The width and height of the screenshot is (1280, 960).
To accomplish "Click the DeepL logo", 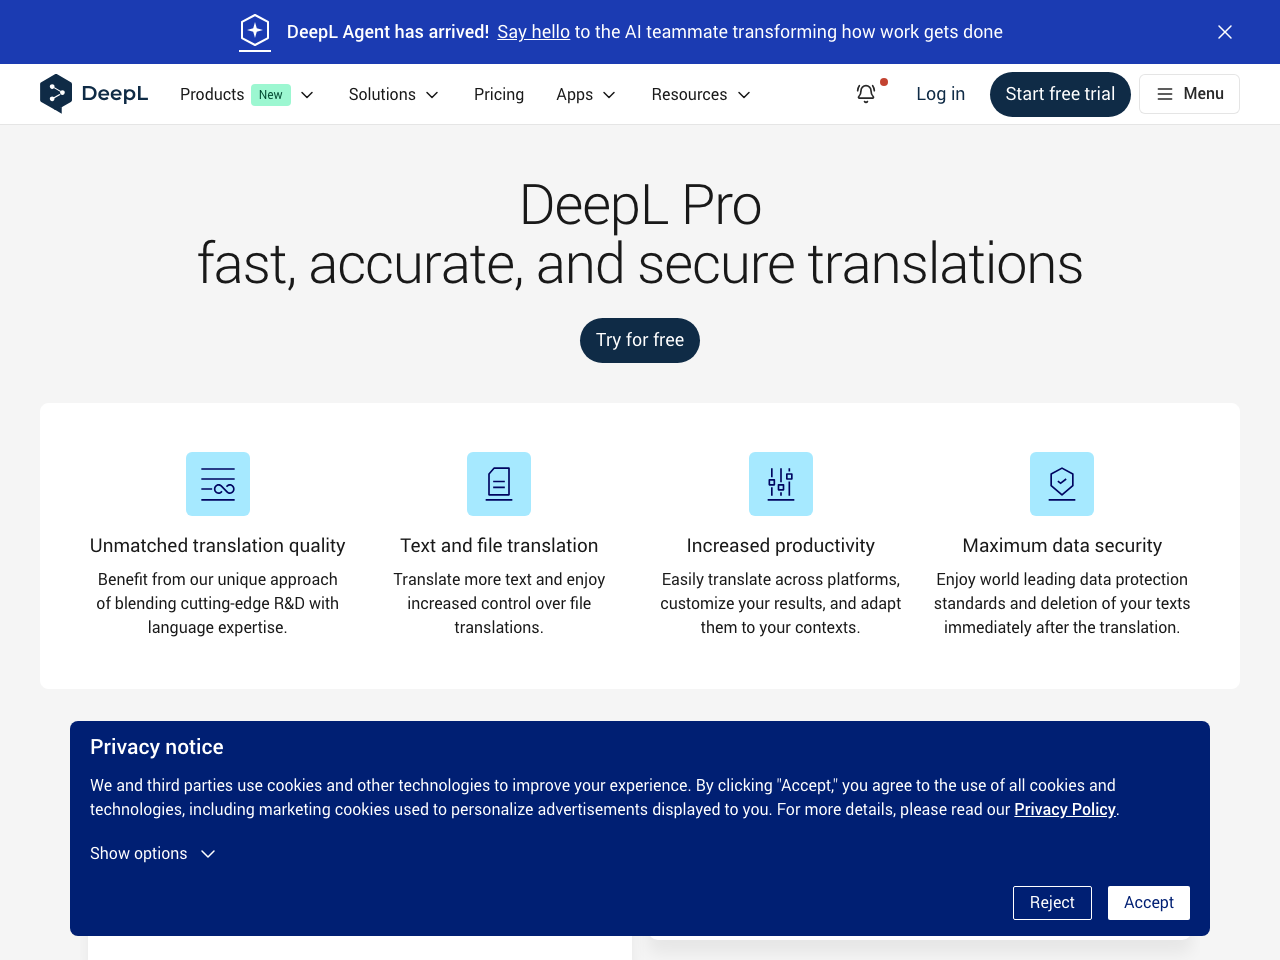I will point(94,93).
